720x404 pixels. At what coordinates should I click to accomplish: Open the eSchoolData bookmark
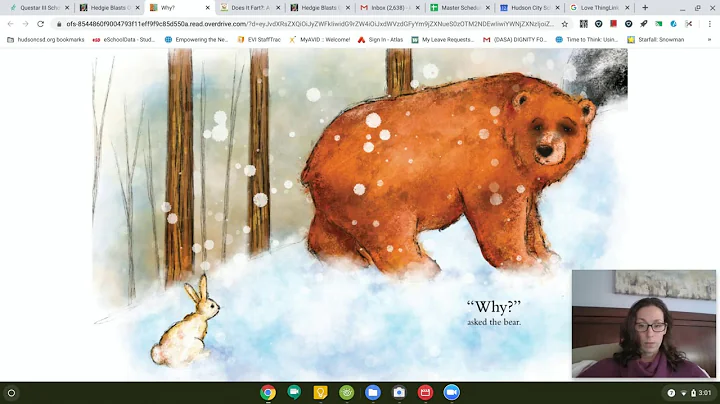[x=123, y=39]
